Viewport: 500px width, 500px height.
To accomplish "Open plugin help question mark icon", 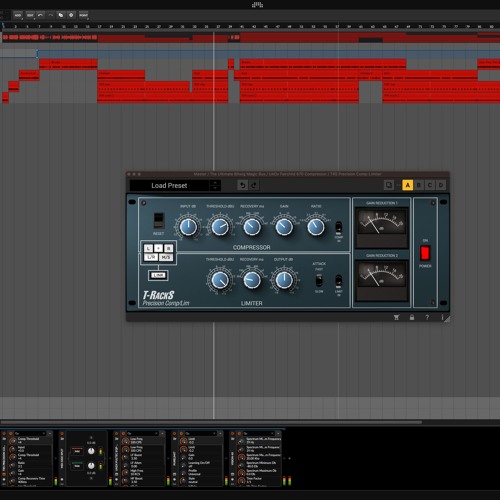I will (x=427, y=317).
